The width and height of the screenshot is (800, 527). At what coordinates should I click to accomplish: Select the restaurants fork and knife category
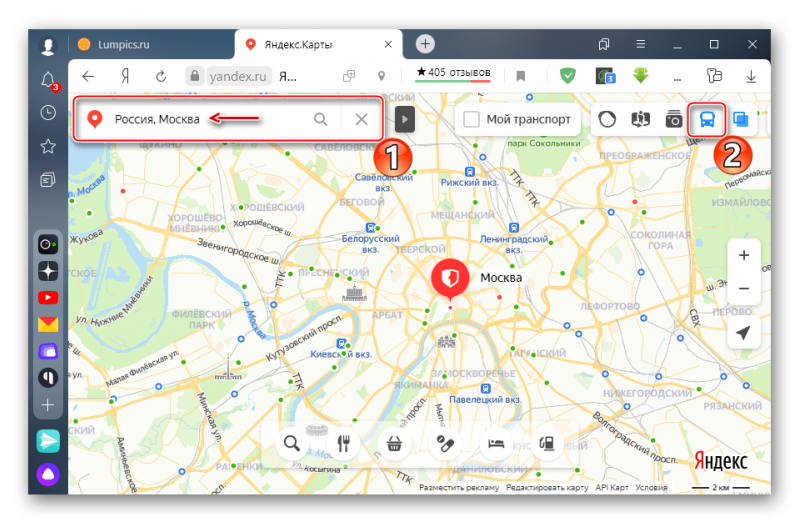(343, 443)
